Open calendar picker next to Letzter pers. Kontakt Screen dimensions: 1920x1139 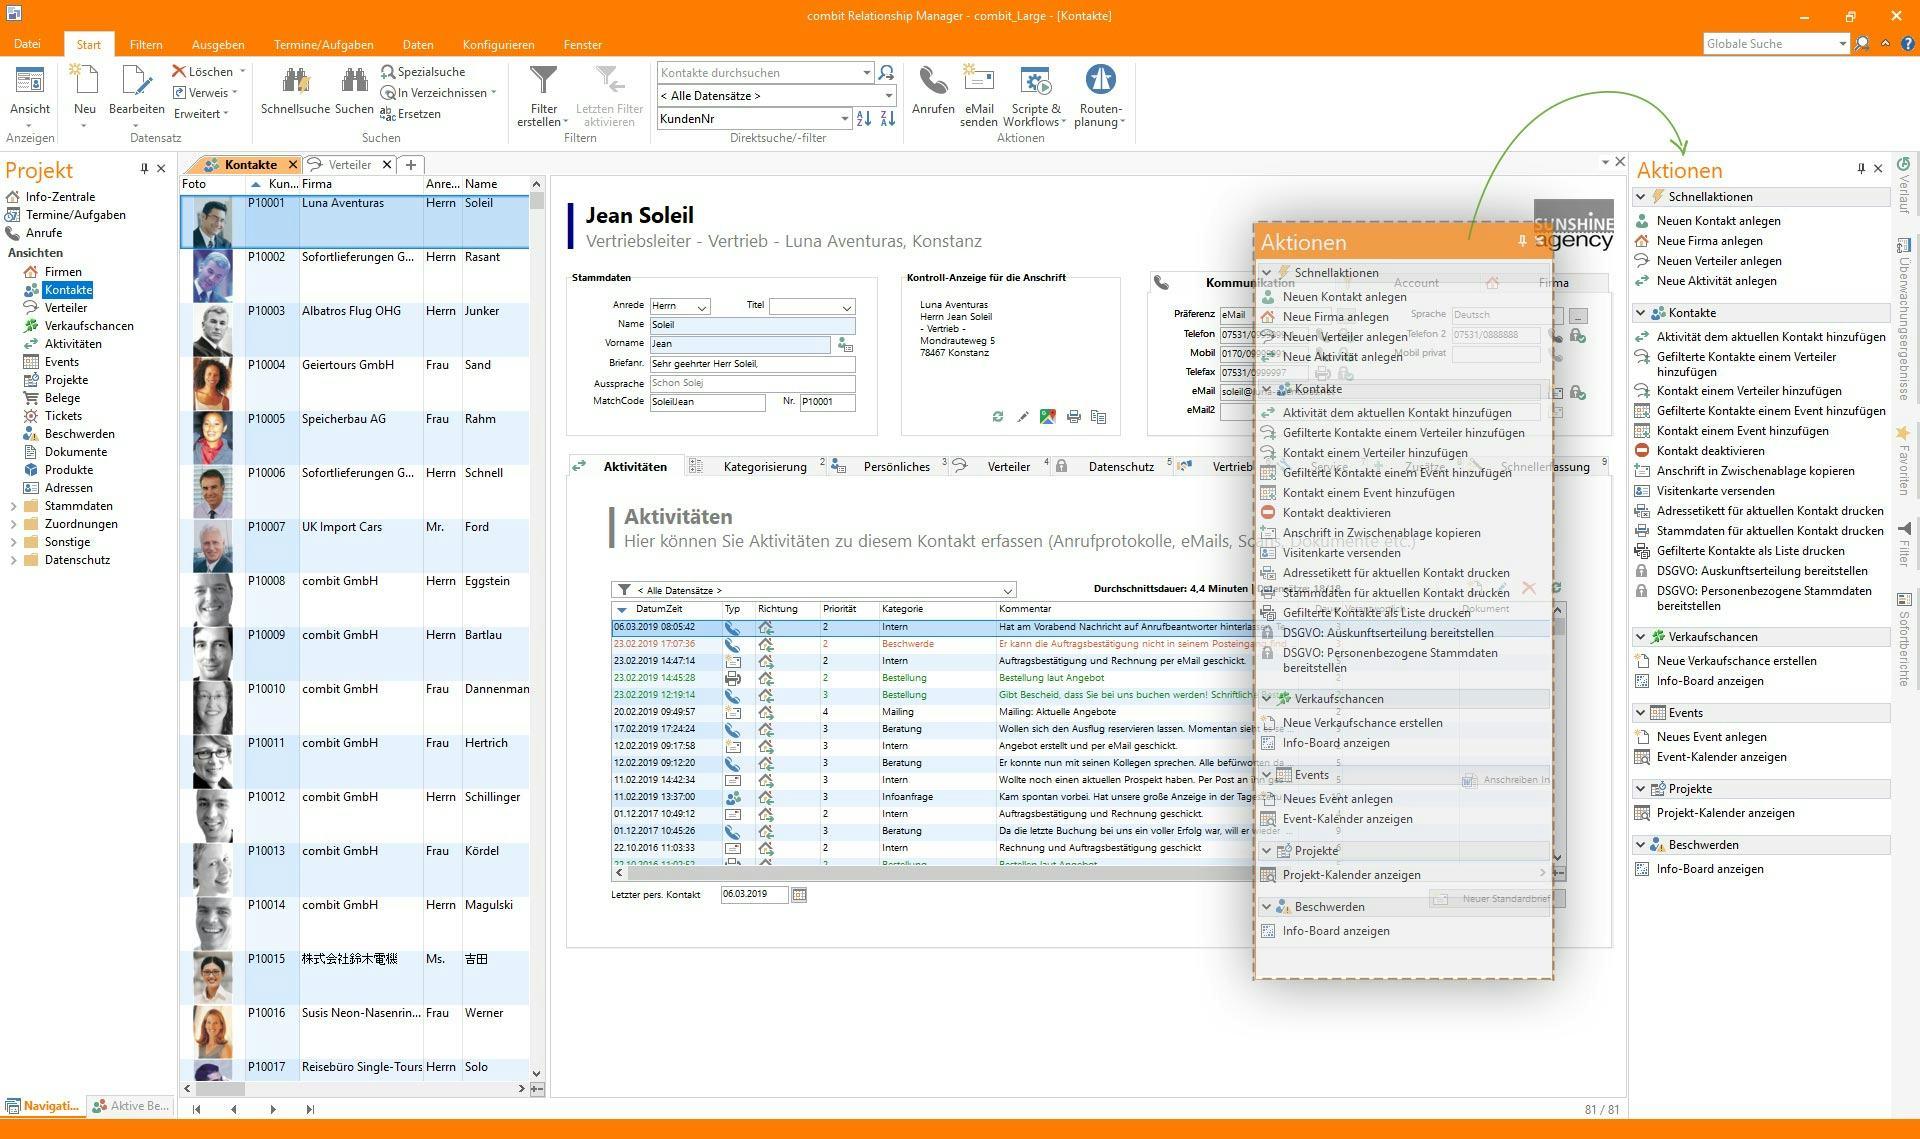799,895
